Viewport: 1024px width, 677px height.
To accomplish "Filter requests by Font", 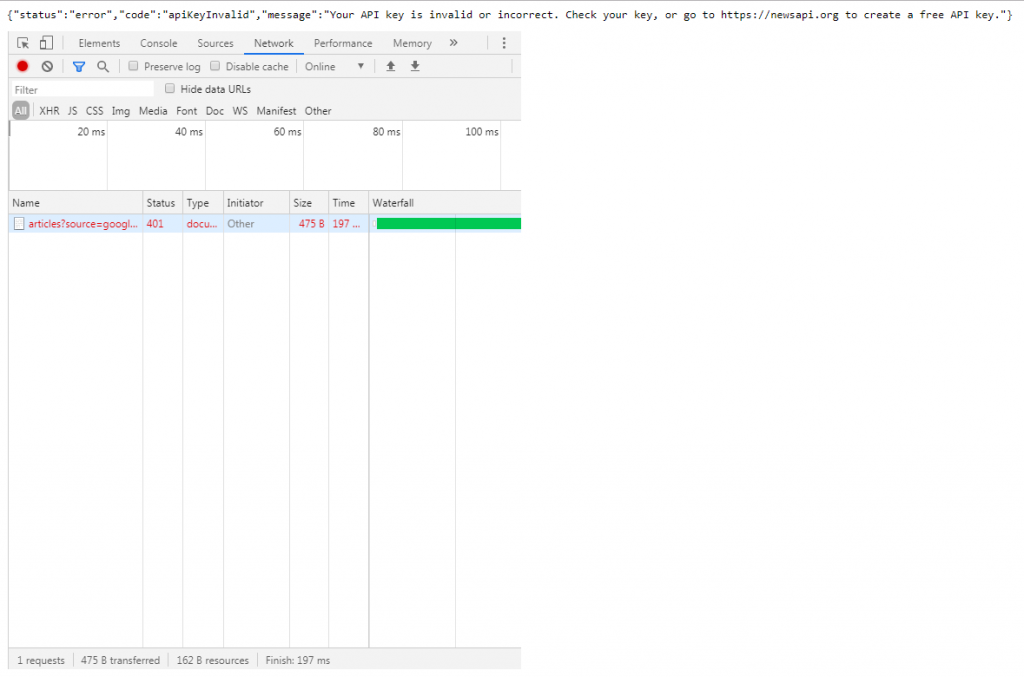I will [187, 111].
